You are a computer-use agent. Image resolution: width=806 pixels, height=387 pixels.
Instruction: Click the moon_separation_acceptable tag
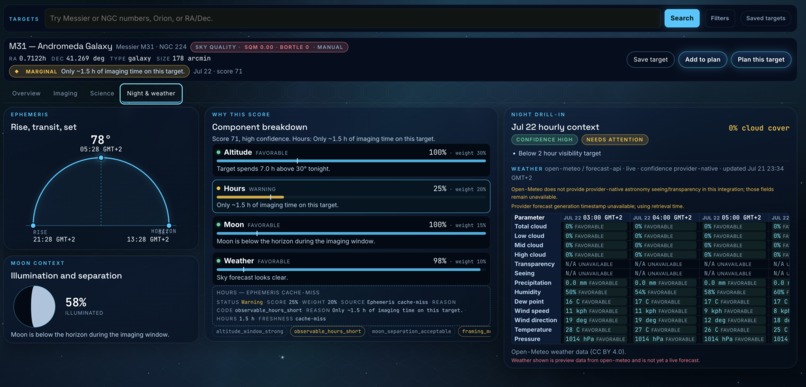[411, 331]
